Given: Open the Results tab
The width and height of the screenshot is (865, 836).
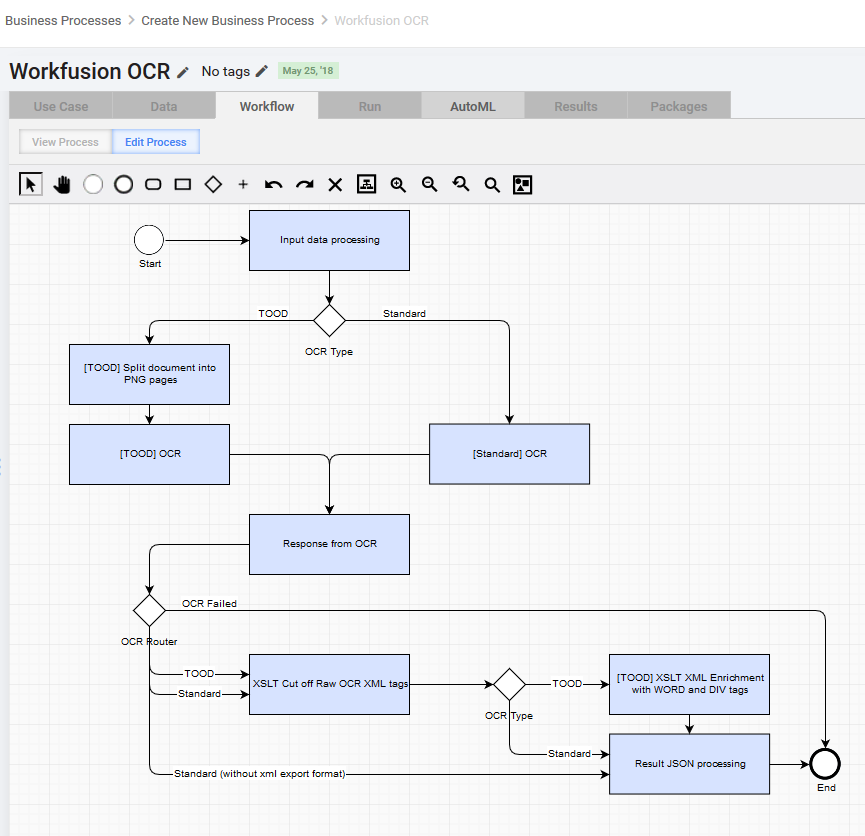Looking at the screenshot, I should (x=576, y=106).
